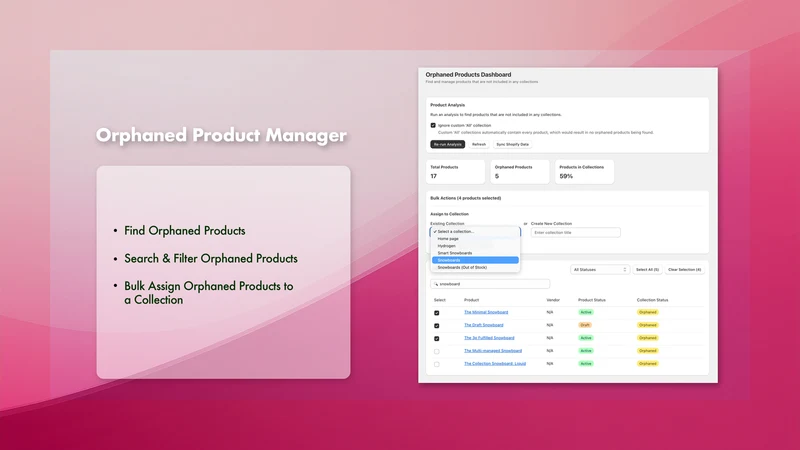The image size is (800, 450).
Task: Open The Draft Snowboard product link
Action: tap(484, 325)
